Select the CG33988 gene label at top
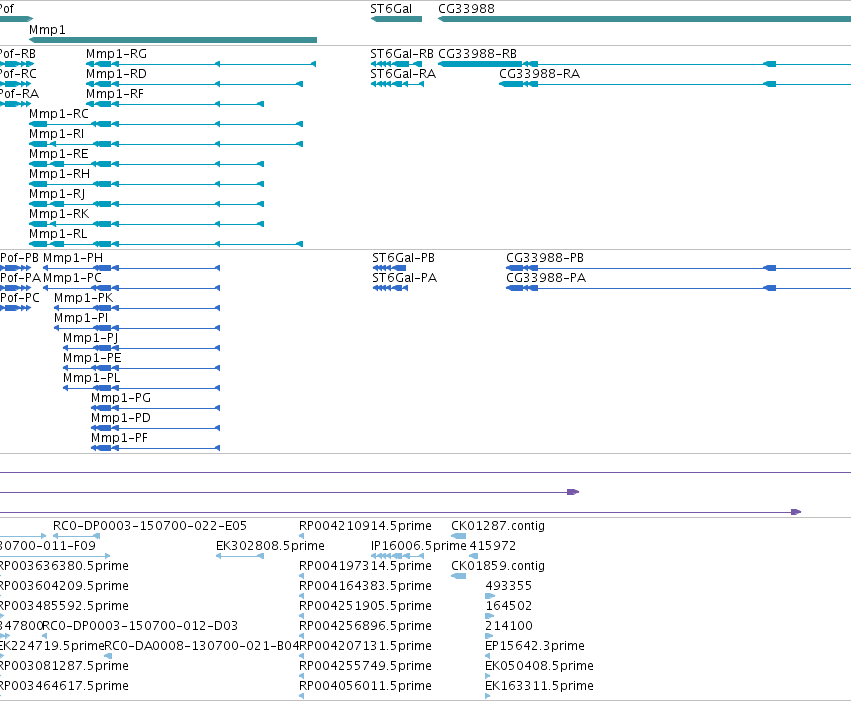Viewport: 851px width, 701px height. [x=466, y=9]
